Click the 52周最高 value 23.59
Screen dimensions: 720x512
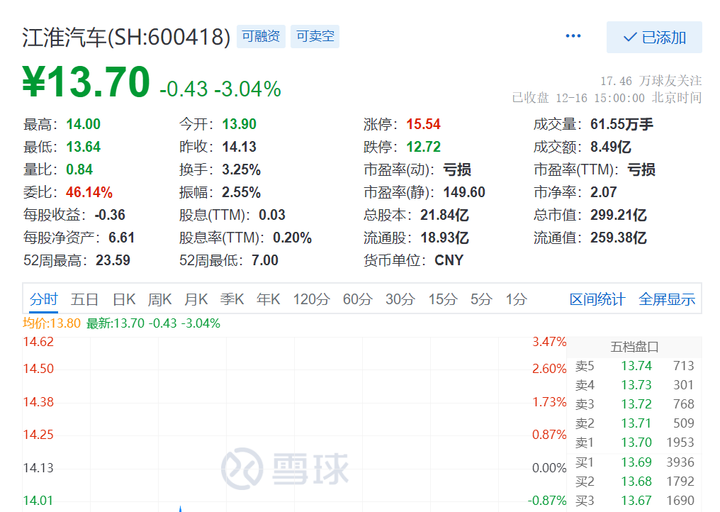pyautogui.click(x=113, y=260)
